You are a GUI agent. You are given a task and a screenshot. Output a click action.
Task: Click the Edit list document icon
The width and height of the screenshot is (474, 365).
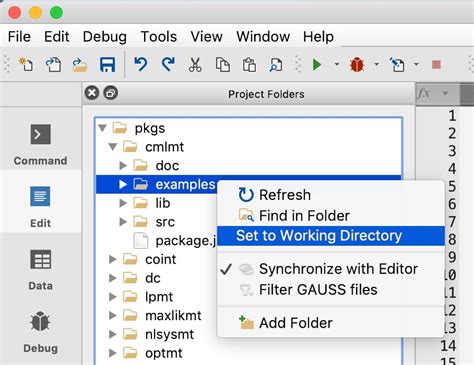397,64
